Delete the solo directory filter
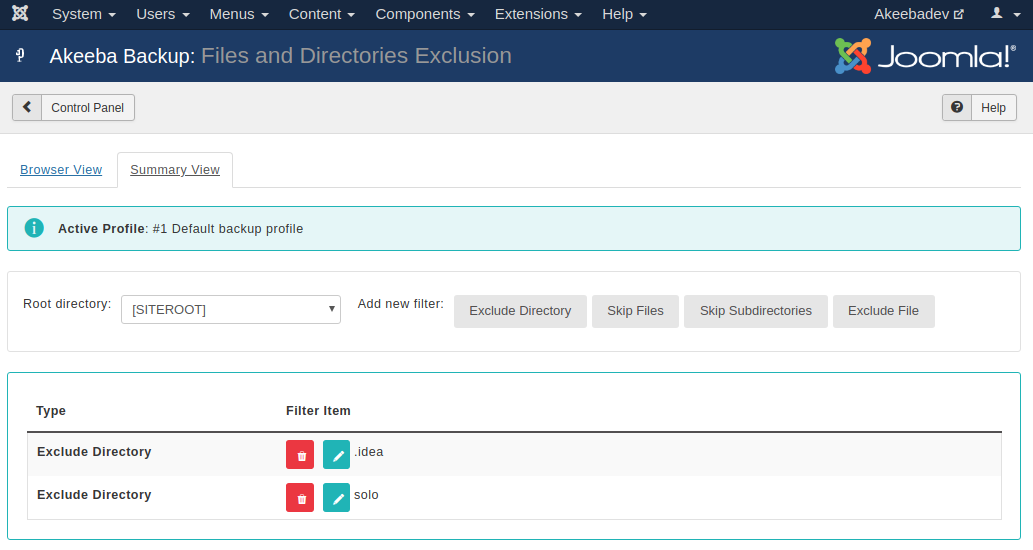The width and height of the screenshot is (1033, 550). pos(300,498)
